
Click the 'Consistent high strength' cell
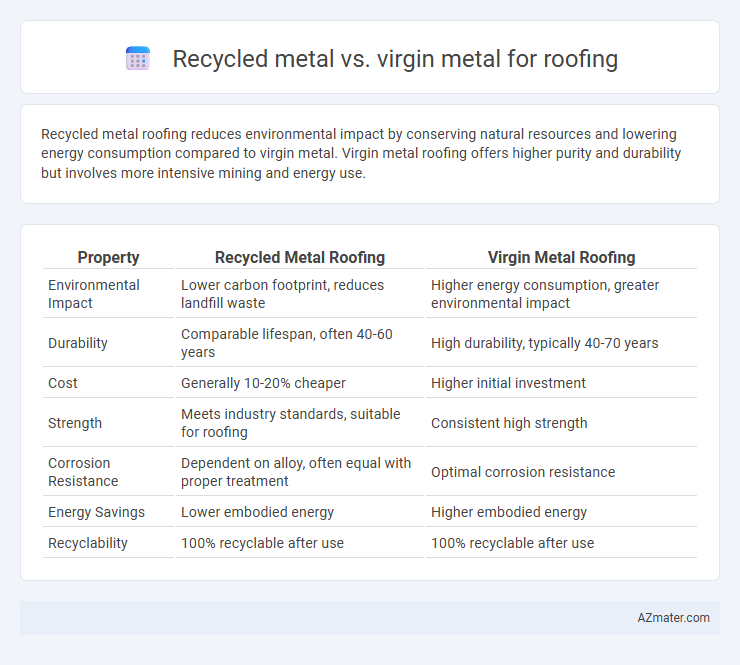coord(509,423)
